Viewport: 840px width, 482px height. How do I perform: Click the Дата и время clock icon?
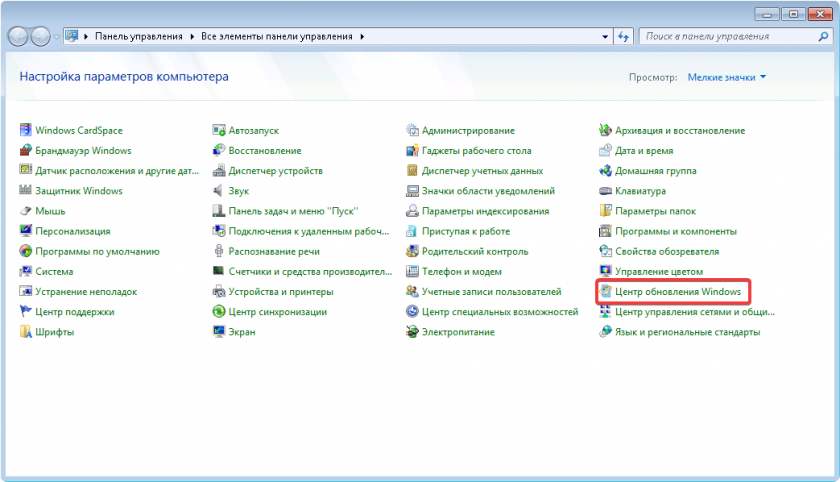605,151
